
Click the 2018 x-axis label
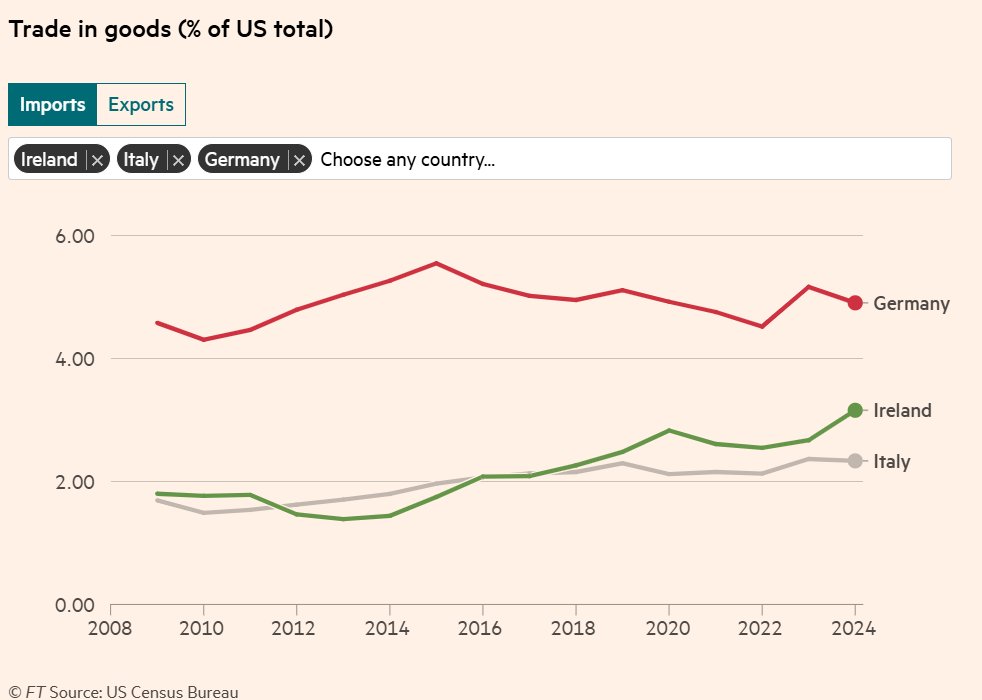tap(573, 628)
